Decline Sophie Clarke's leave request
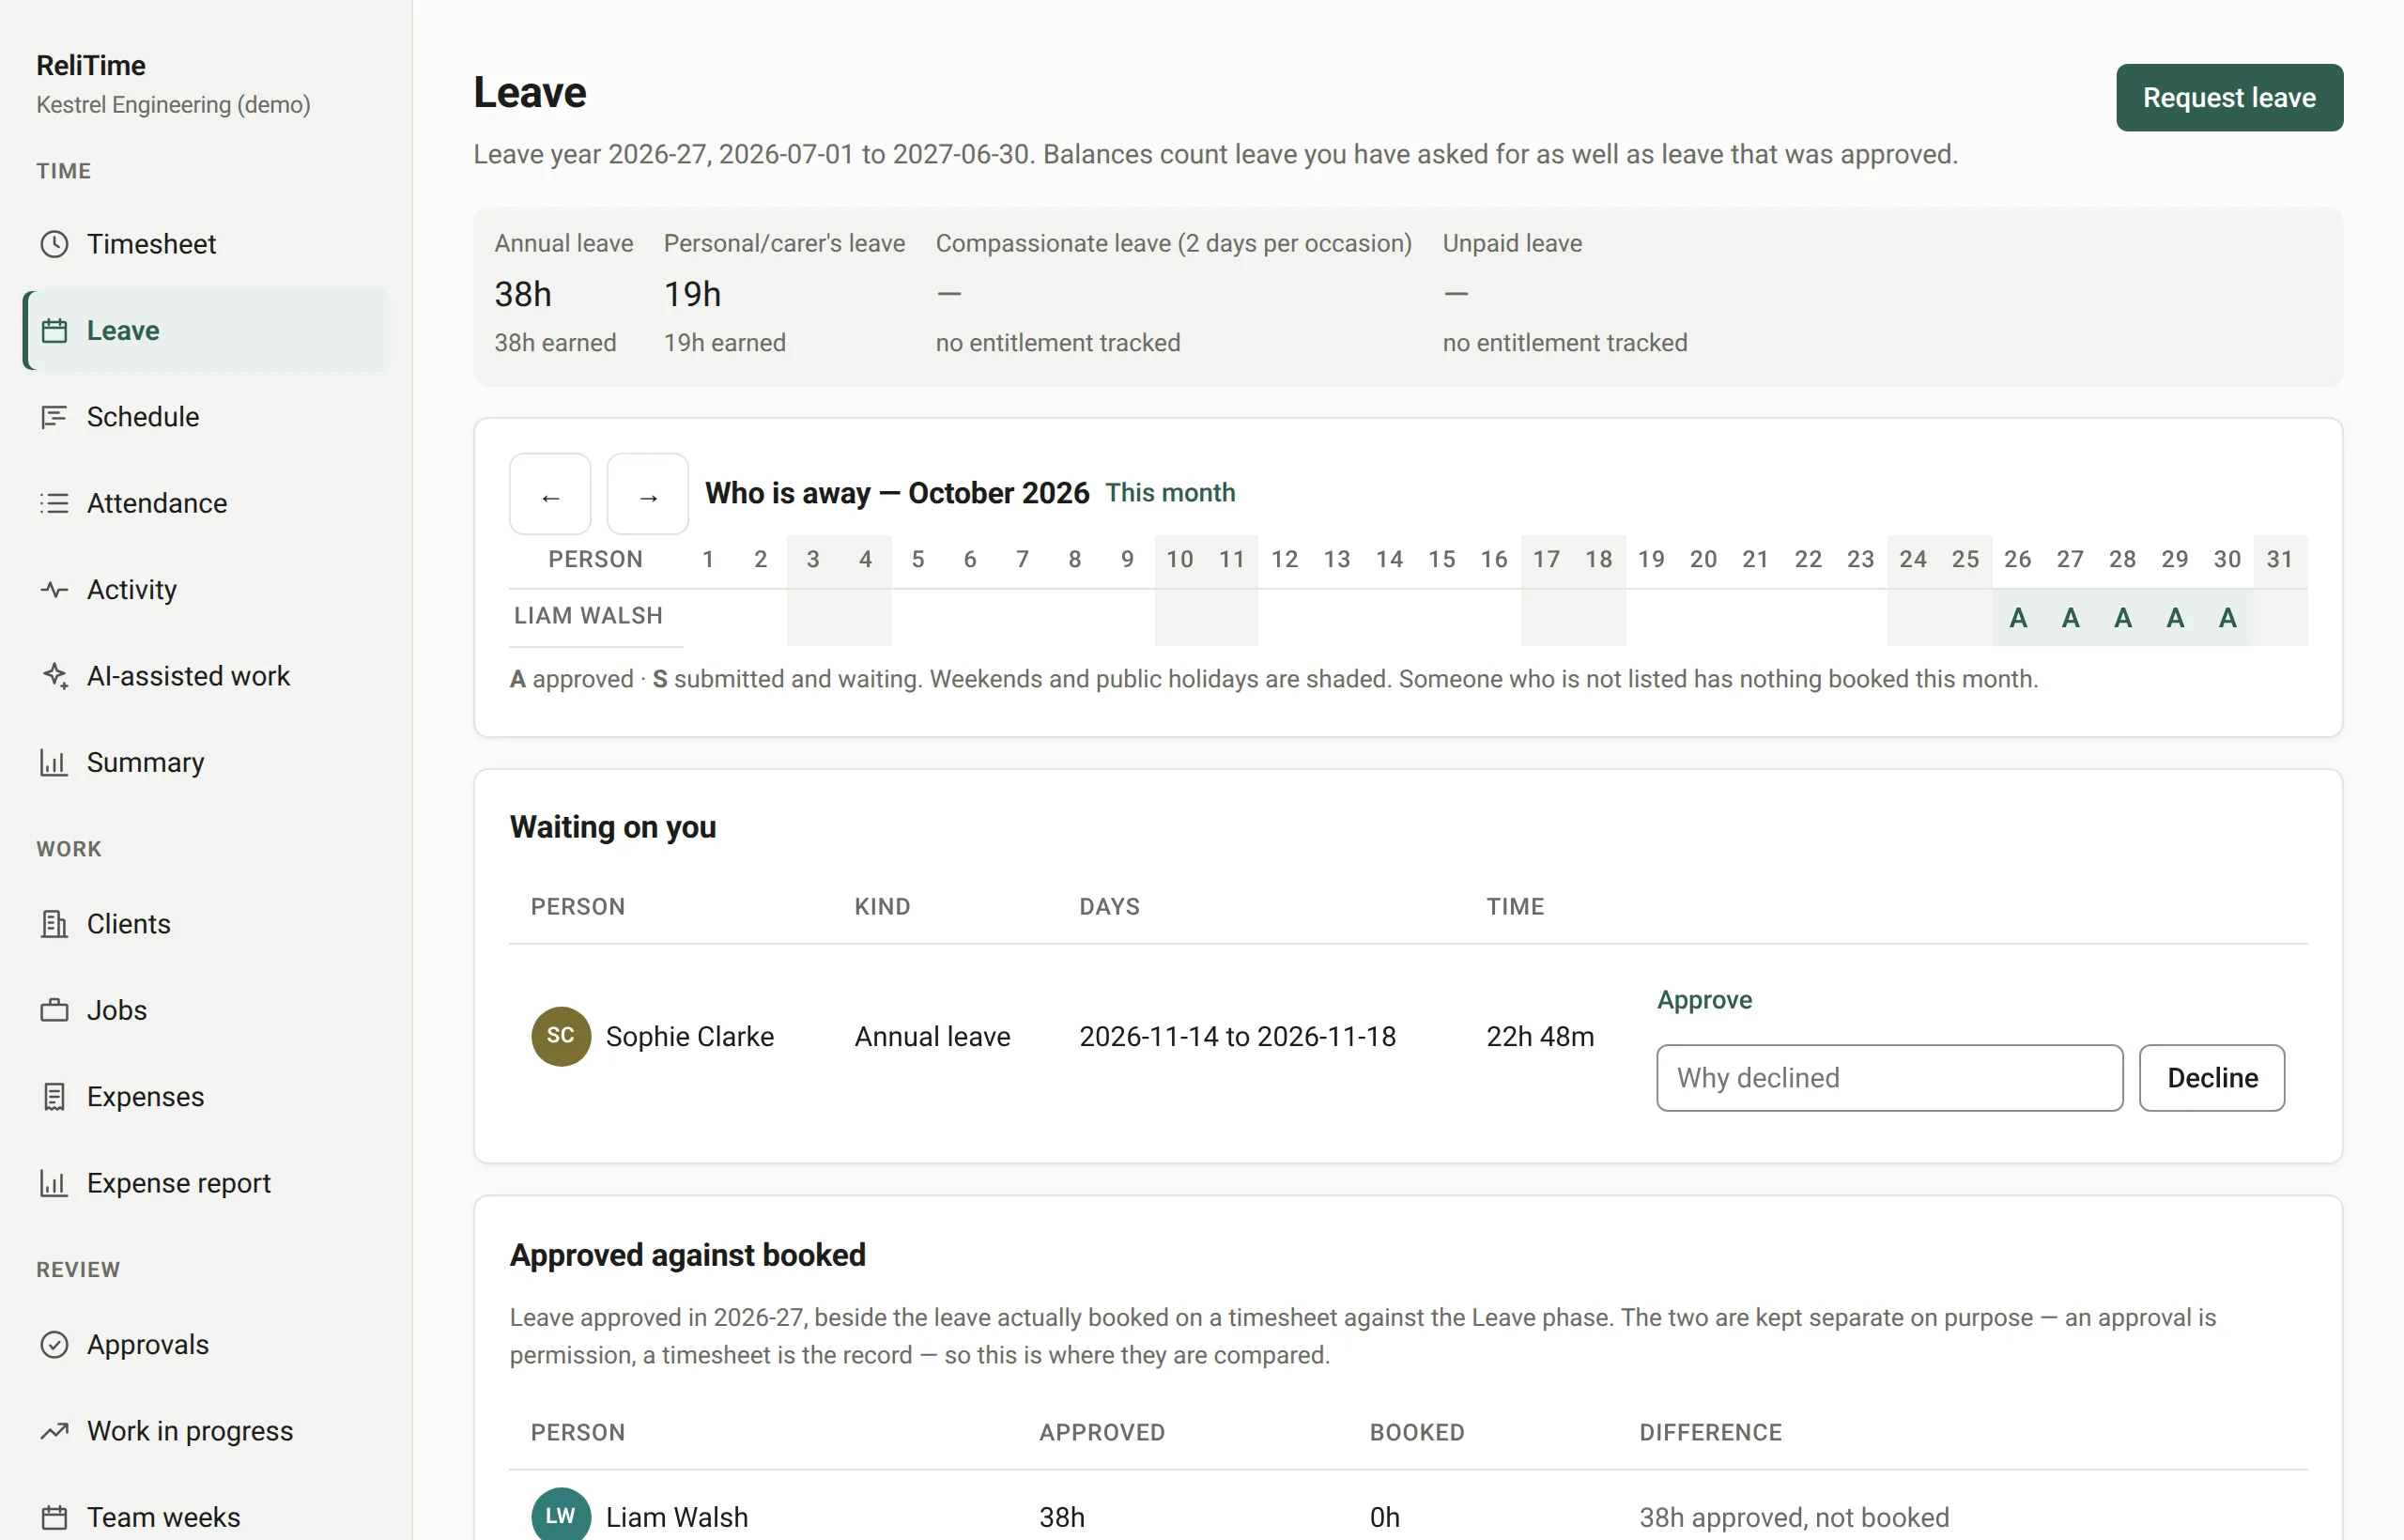Screen dimensions: 2404x1540 pos(2212,1078)
